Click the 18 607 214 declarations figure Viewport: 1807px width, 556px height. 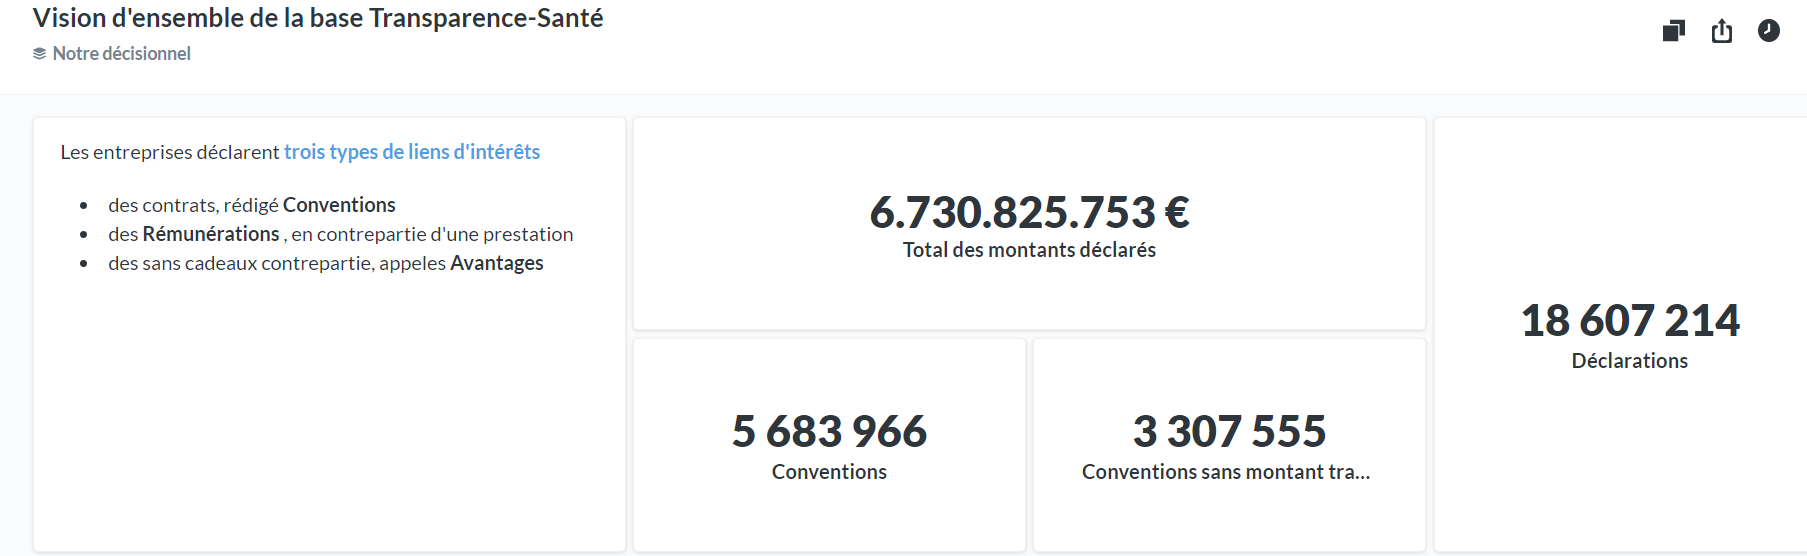(x=1630, y=321)
